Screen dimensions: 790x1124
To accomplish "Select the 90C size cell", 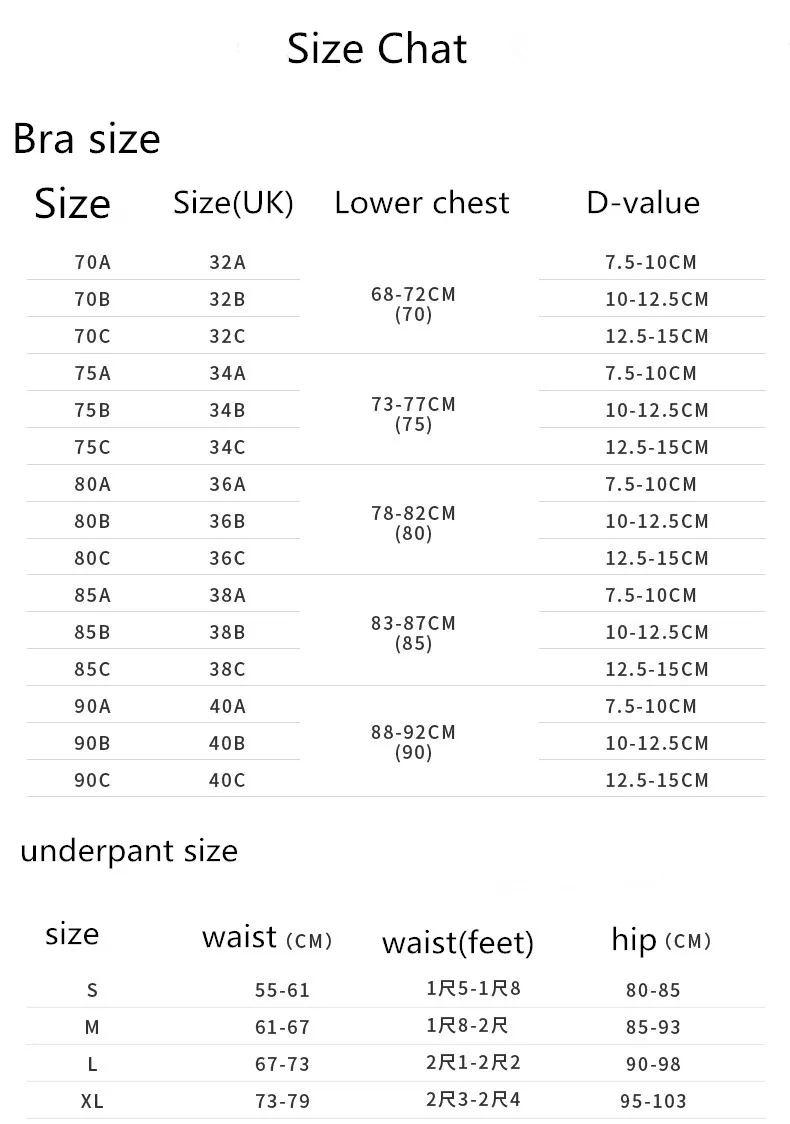I will tap(92, 780).
